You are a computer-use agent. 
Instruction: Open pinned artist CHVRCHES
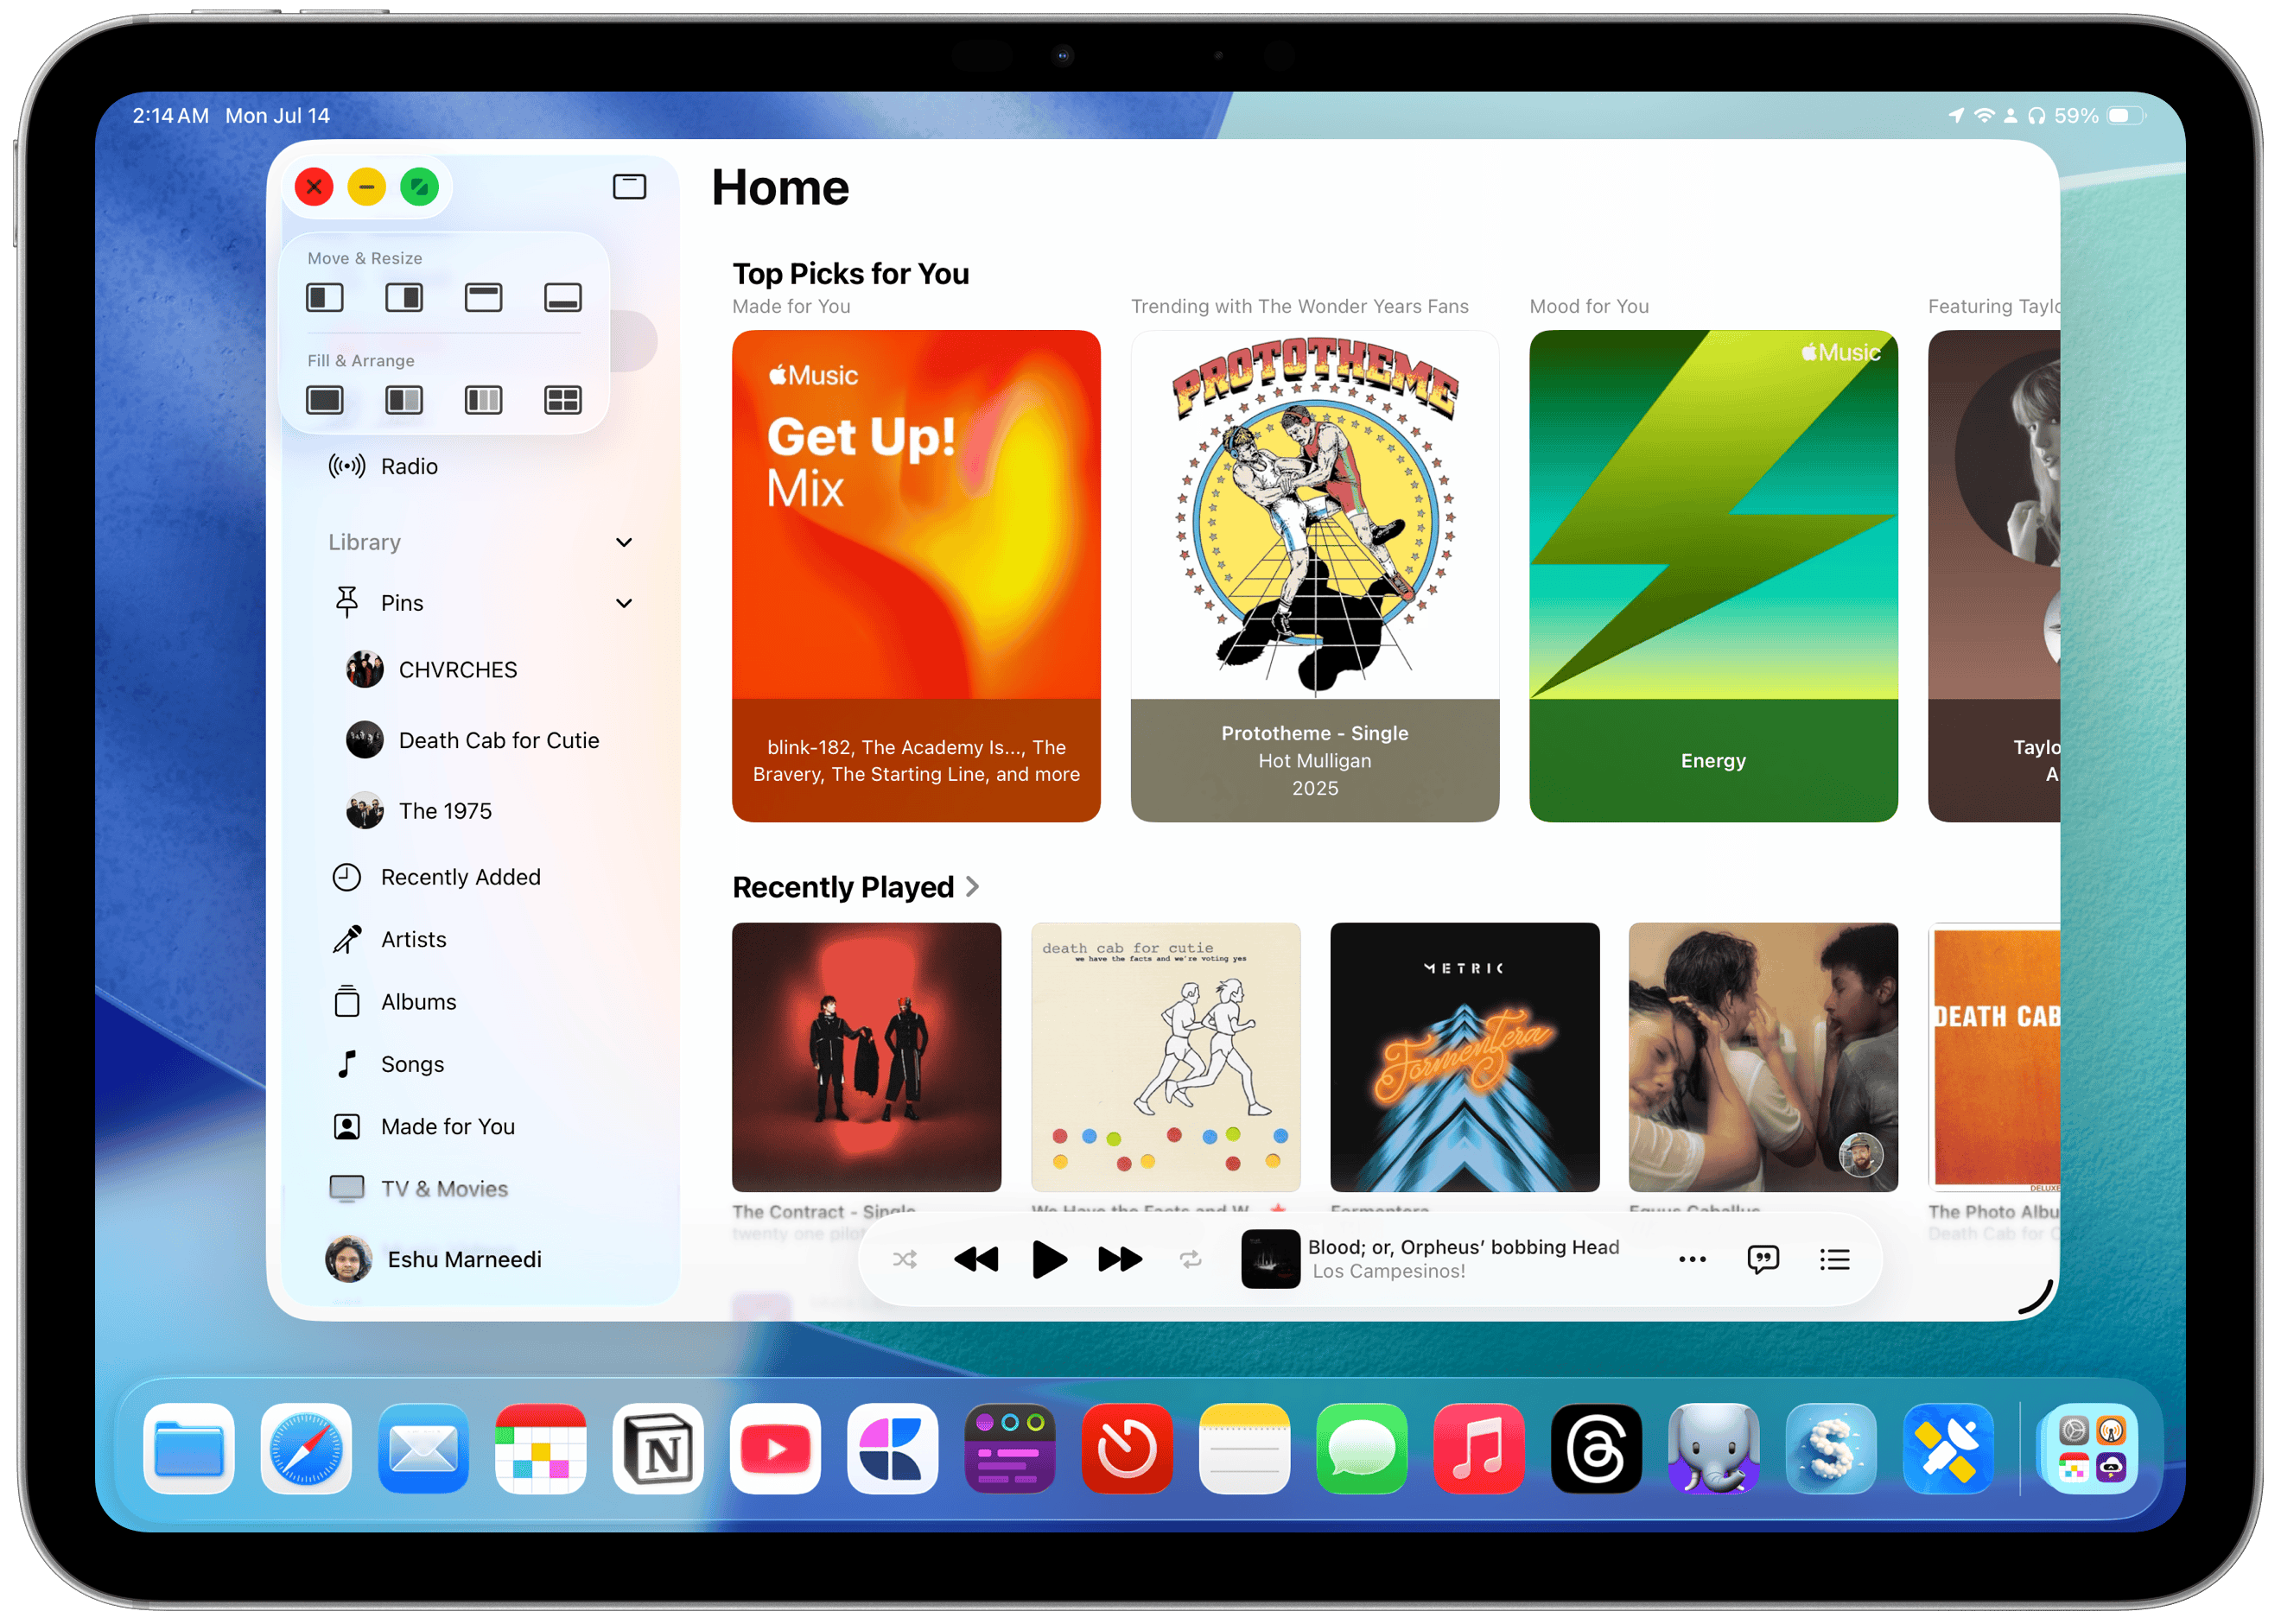point(480,670)
